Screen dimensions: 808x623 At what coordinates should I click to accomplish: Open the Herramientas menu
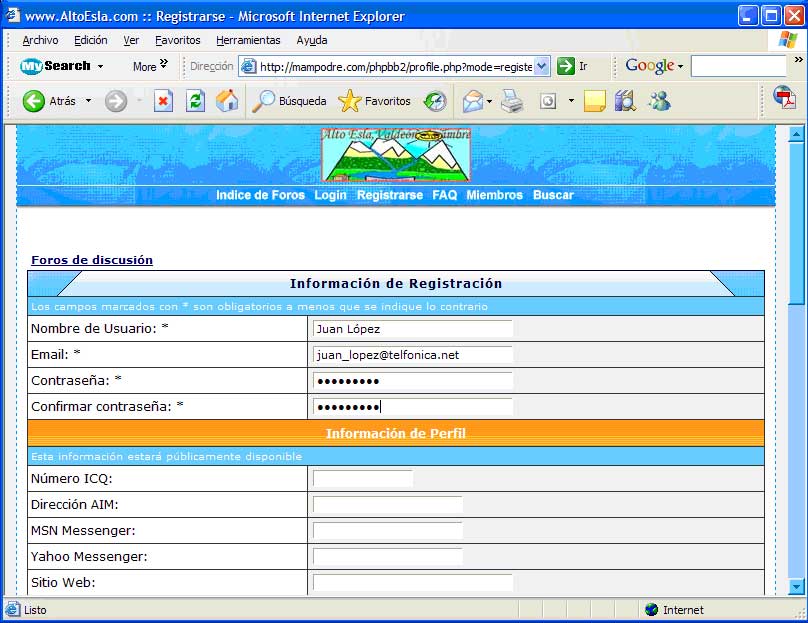[248, 40]
